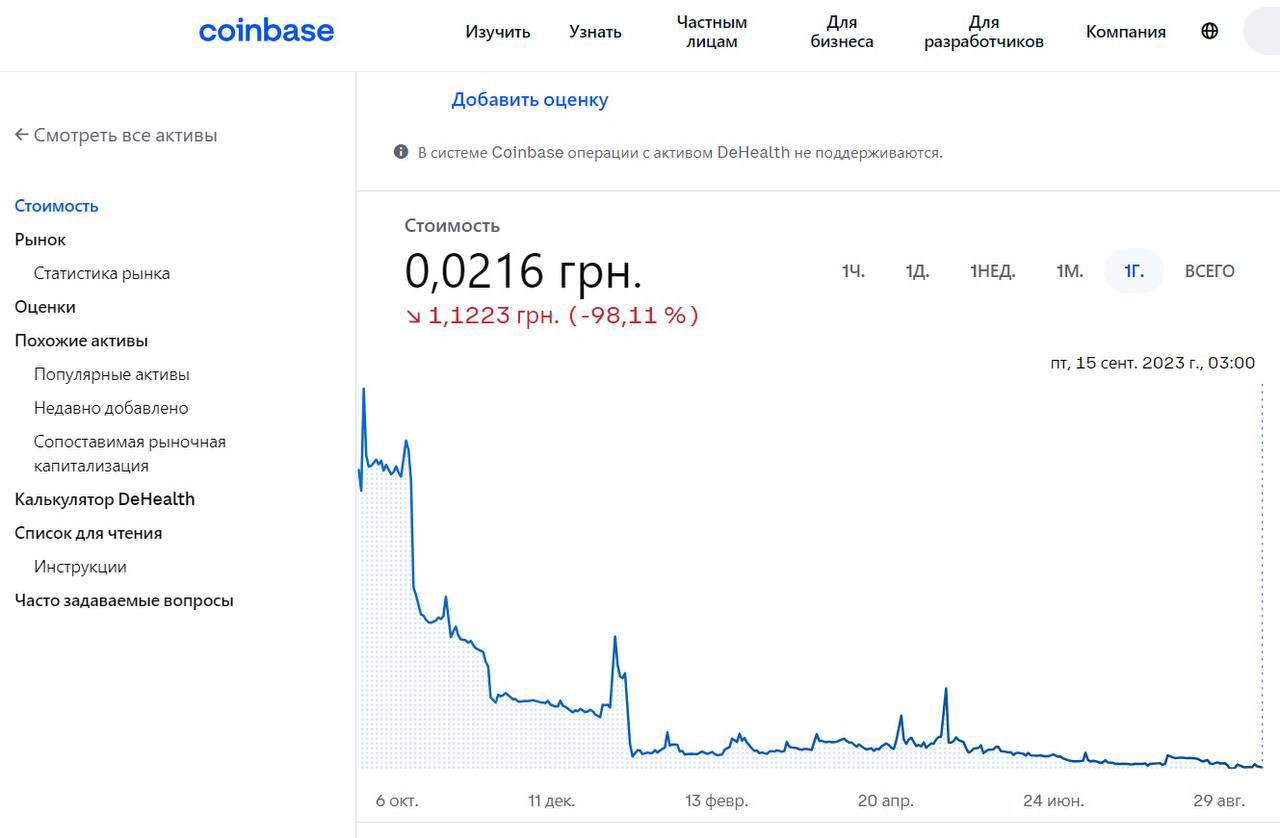Image resolution: width=1280 pixels, height=838 pixels.
Task: Select the 1Г. yearly range
Action: coord(1133,271)
